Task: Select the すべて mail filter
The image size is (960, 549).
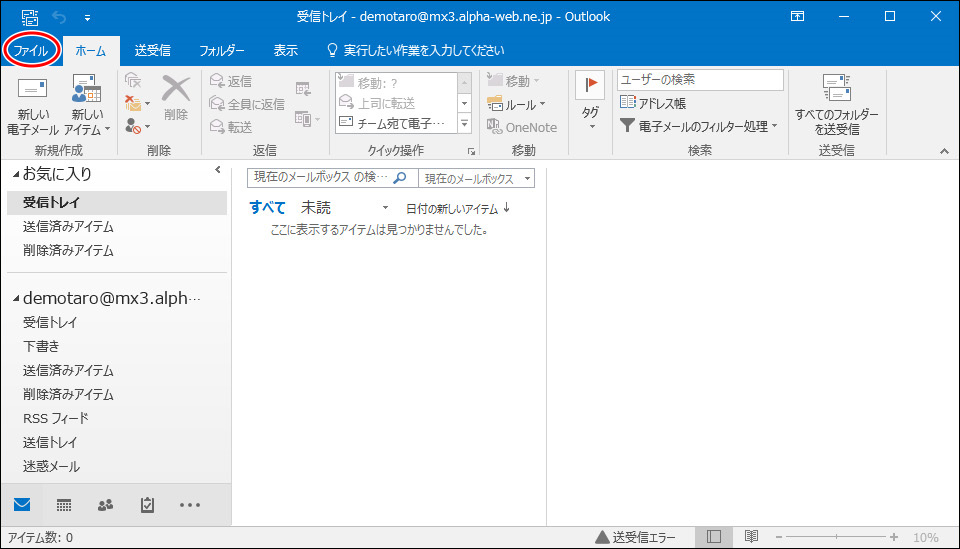Action: pyautogui.click(x=268, y=207)
